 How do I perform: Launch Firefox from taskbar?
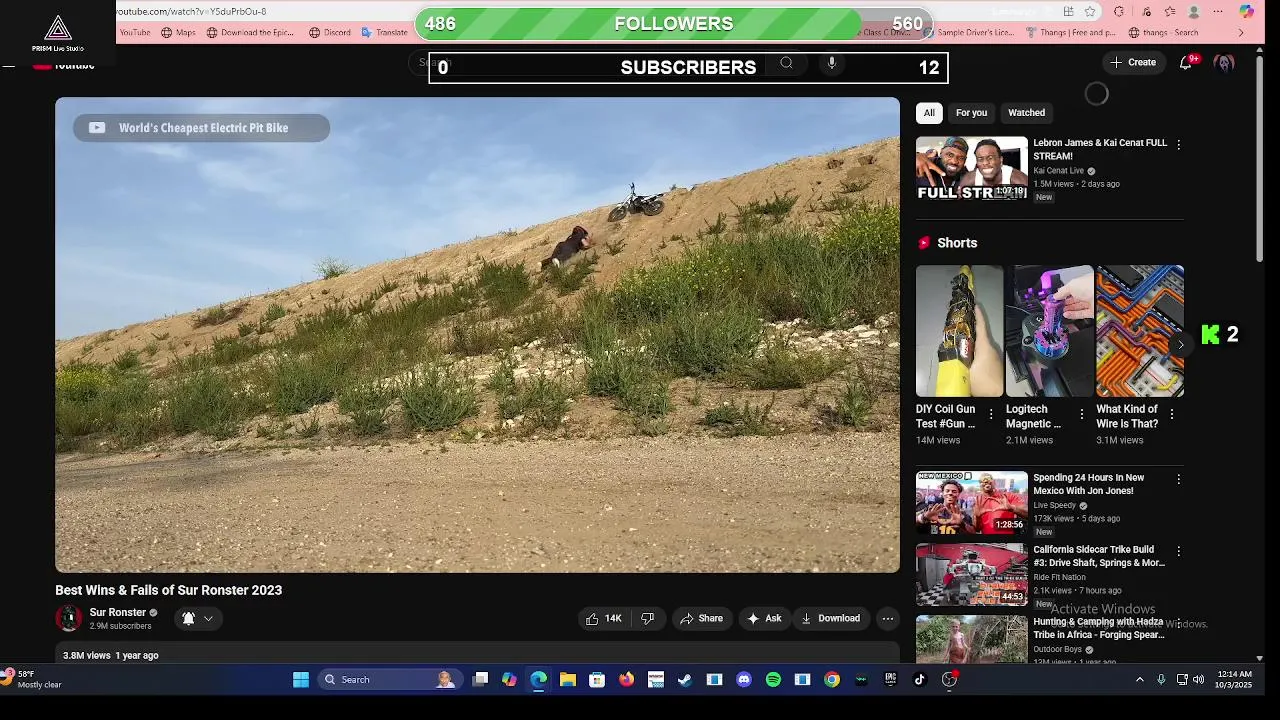point(626,680)
